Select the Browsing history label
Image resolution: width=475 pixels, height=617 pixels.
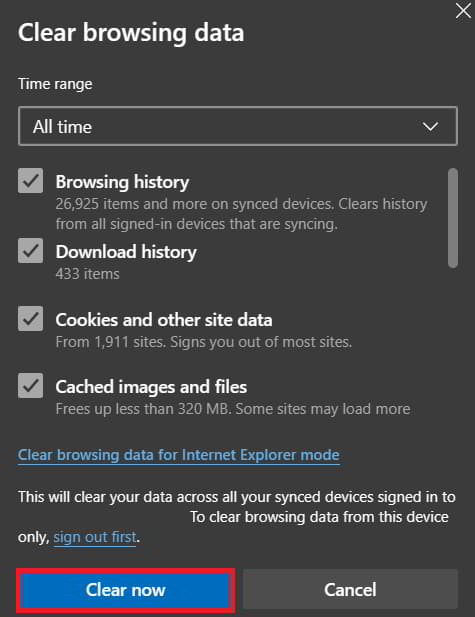(x=122, y=182)
